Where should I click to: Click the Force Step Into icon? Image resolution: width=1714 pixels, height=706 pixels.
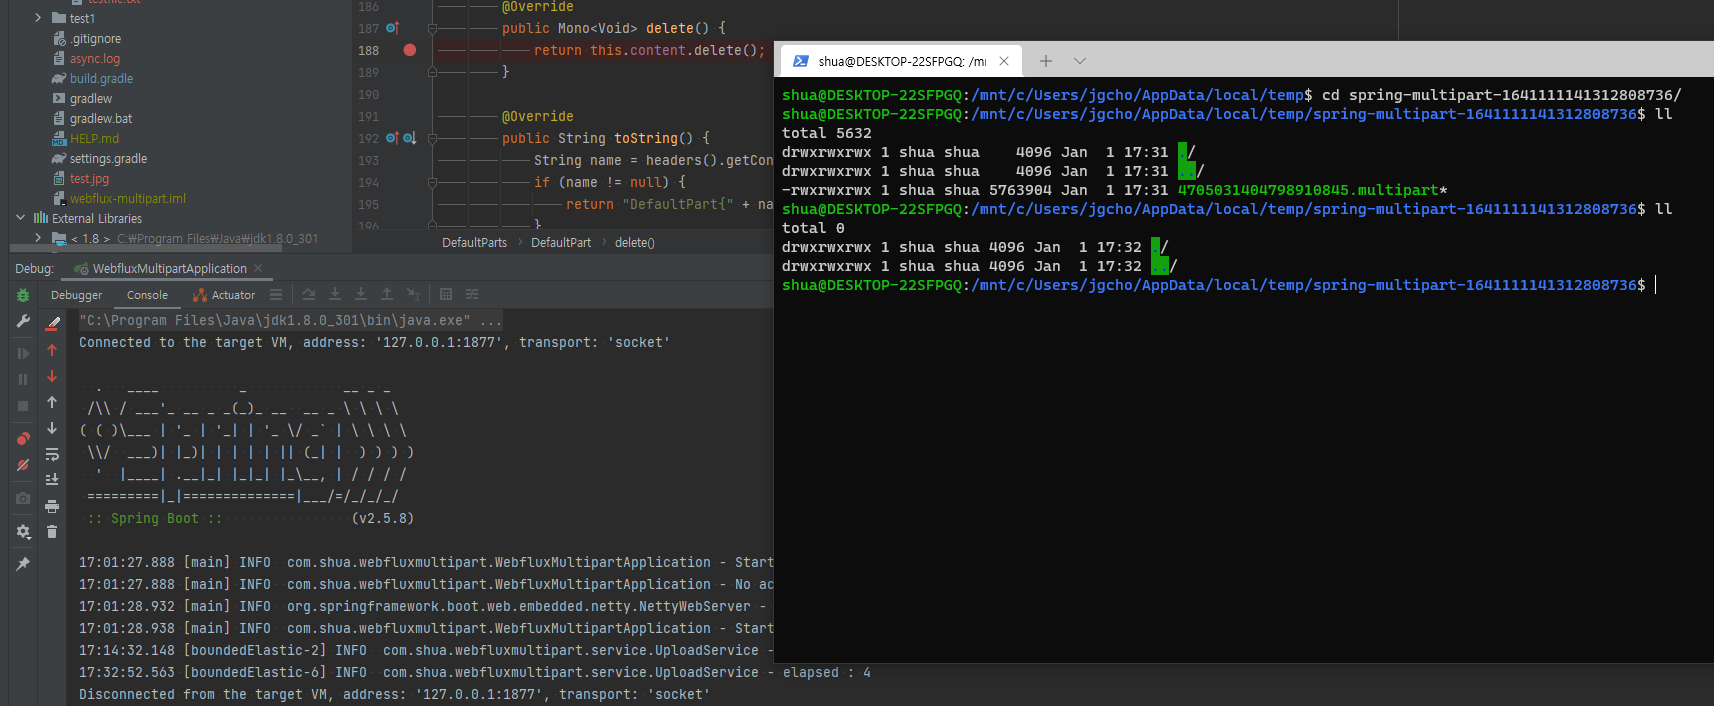(361, 294)
